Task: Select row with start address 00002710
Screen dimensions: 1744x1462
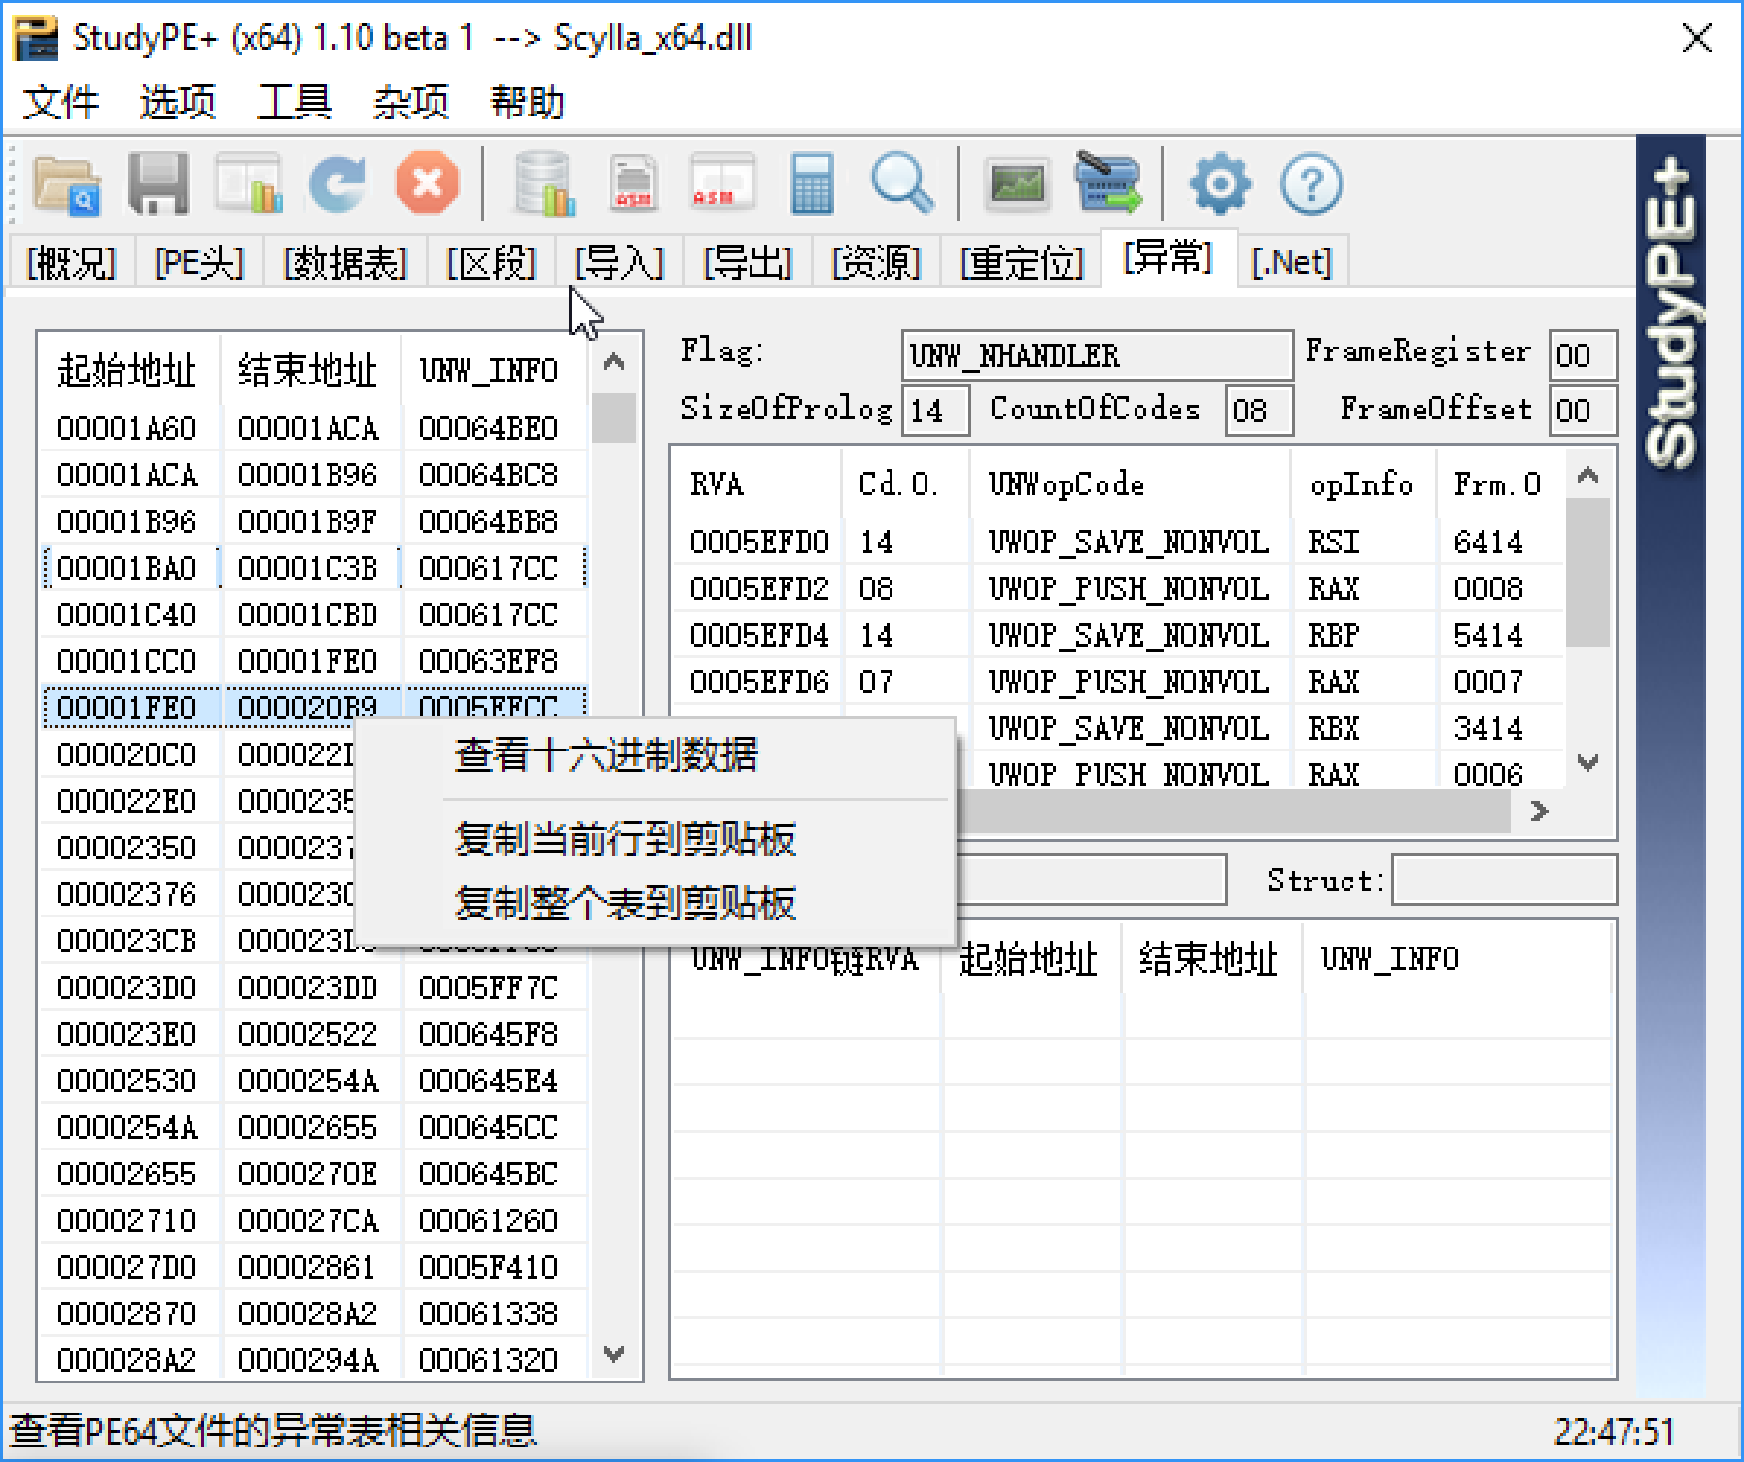Action: tap(314, 1221)
